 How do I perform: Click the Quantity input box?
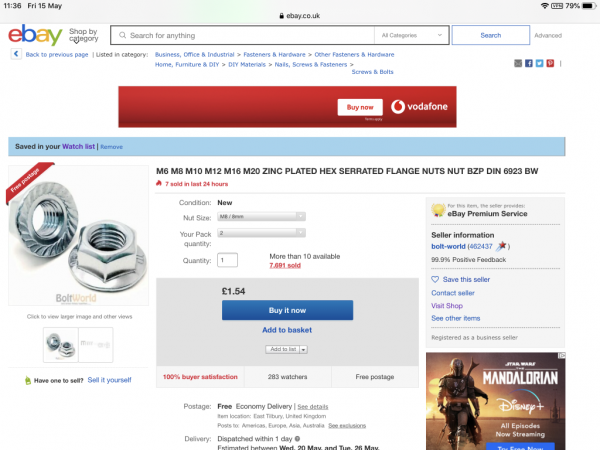click(x=228, y=260)
